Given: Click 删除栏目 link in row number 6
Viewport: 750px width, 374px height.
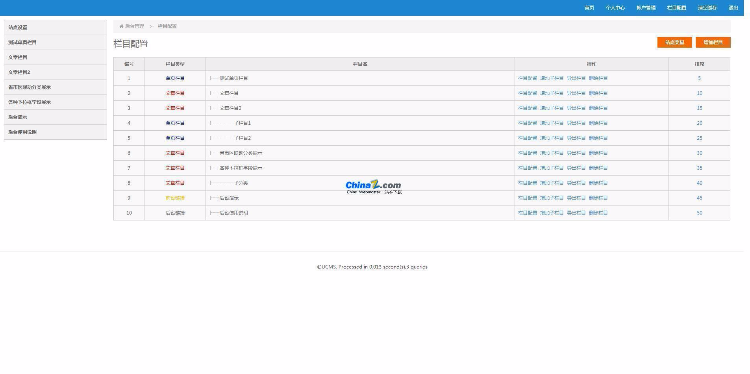Looking at the screenshot, I should coord(598,153).
